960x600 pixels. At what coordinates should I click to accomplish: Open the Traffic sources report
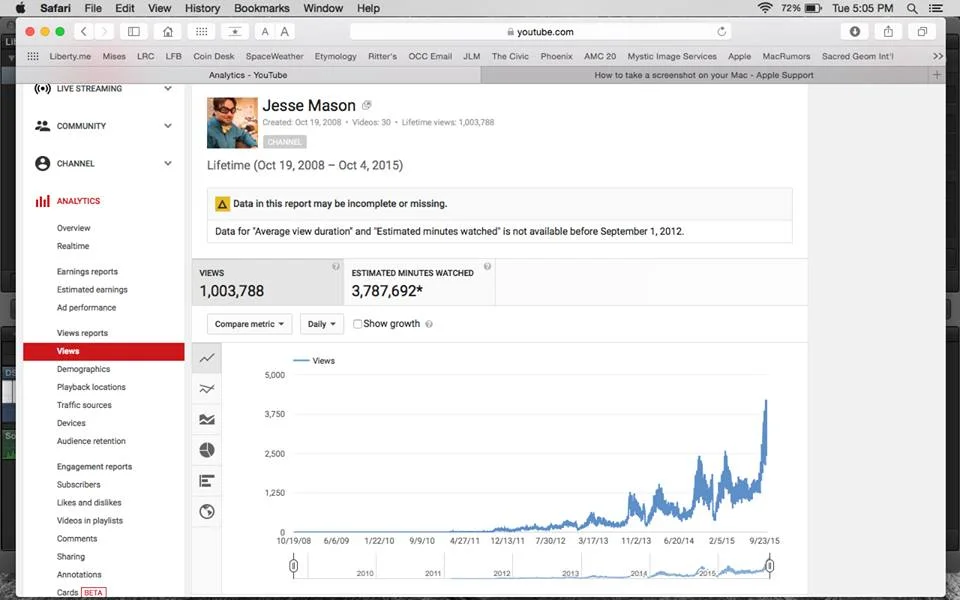[84, 405]
